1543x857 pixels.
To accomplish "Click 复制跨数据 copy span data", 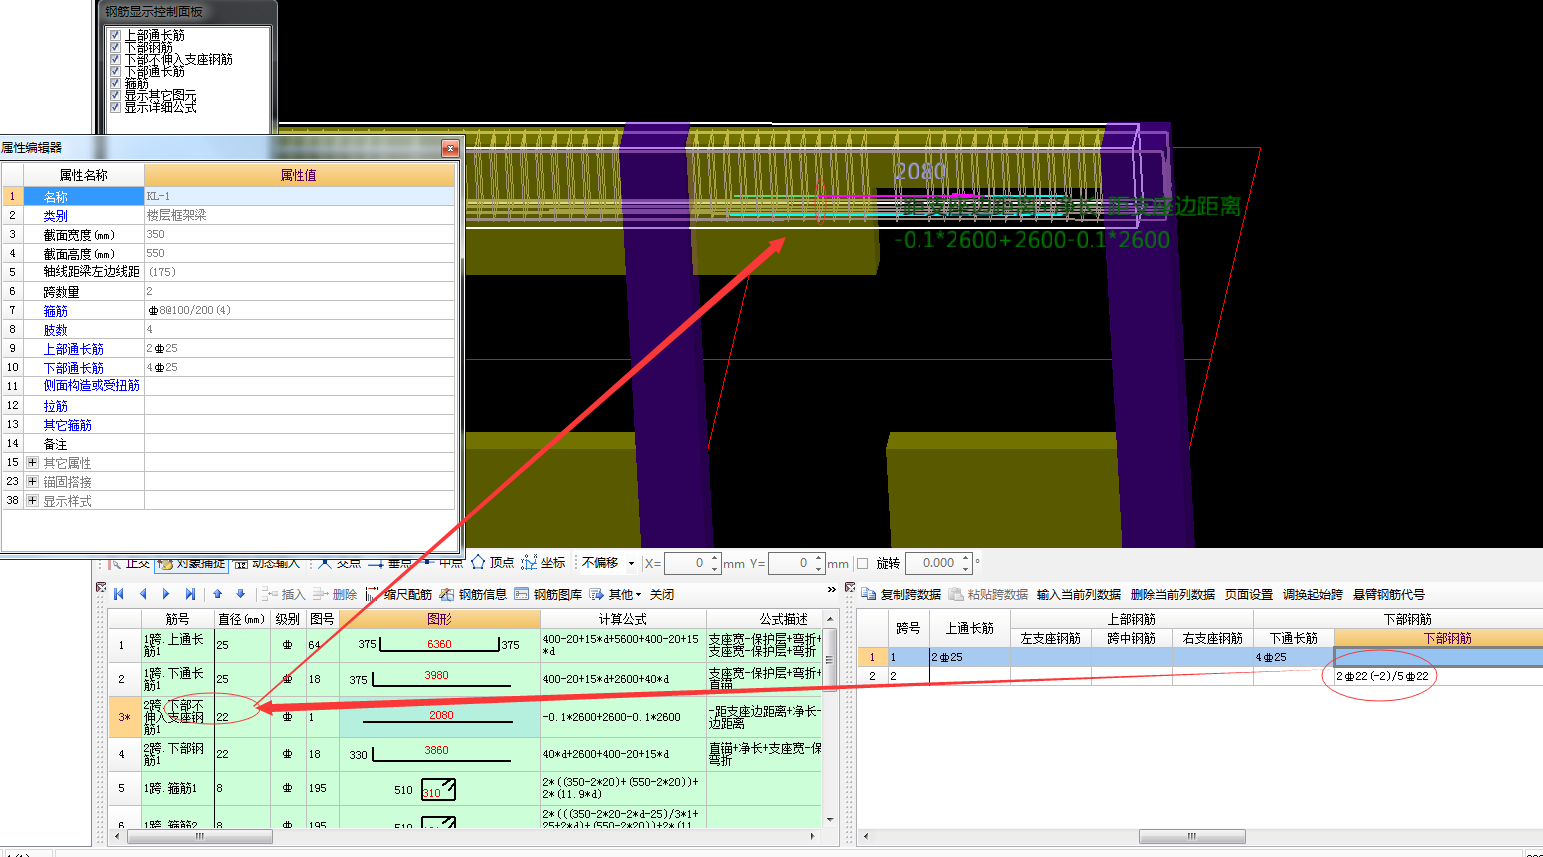I will tap(901, 594).
